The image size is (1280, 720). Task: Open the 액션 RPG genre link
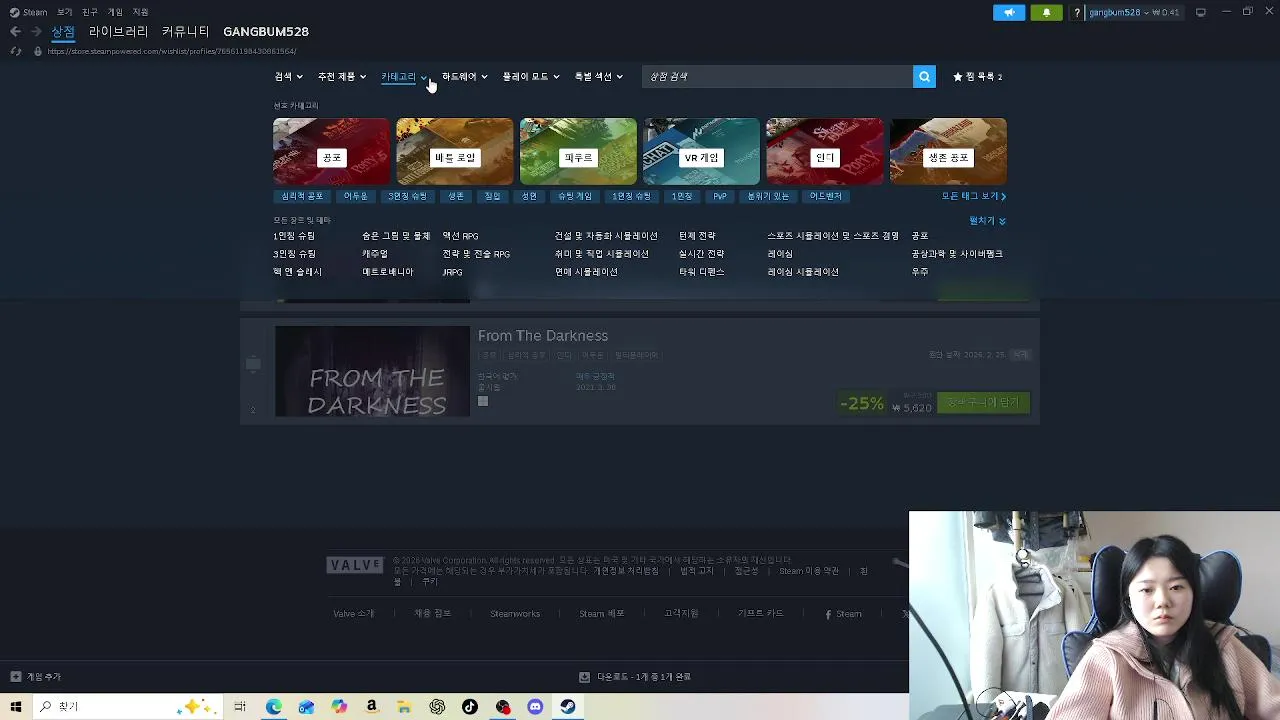(x=460, y=236)
